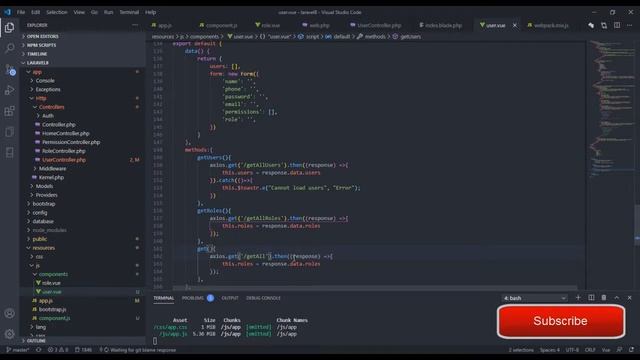Open the File menu
The height and width of the screenshot is (360, 640).
tap(21, 12)
